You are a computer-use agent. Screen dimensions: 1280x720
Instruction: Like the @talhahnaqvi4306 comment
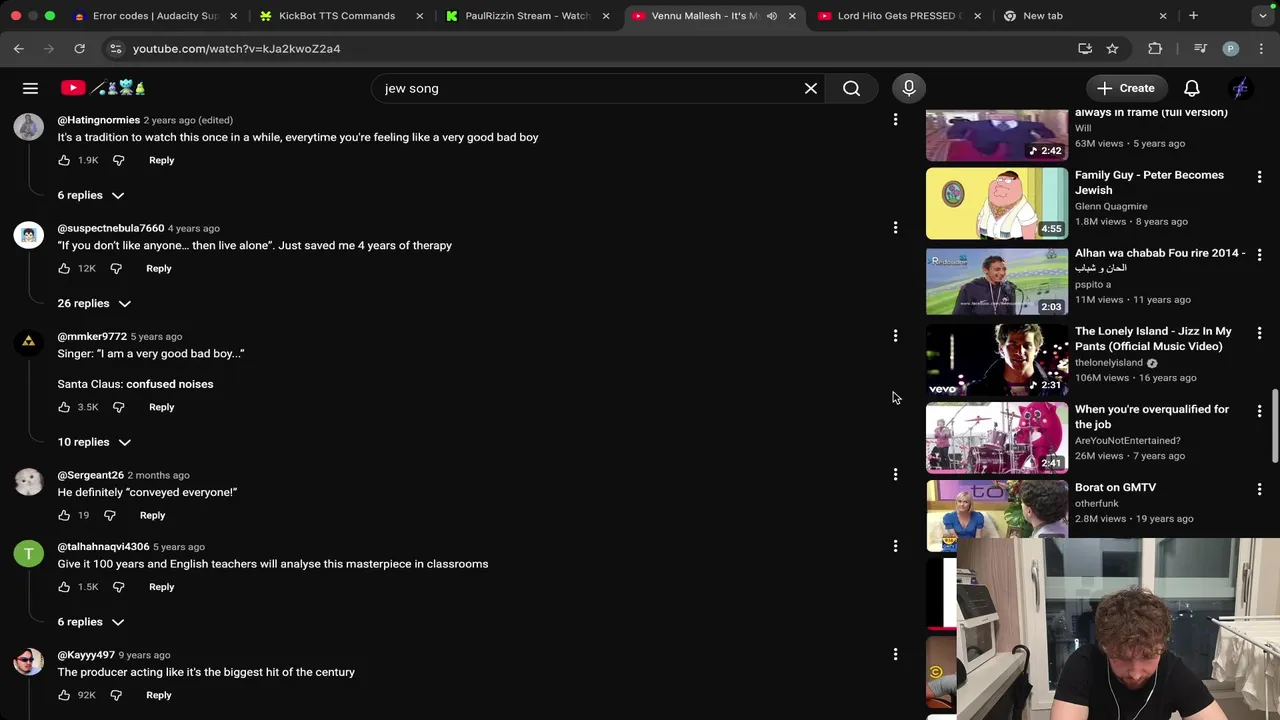click(64, 587)
